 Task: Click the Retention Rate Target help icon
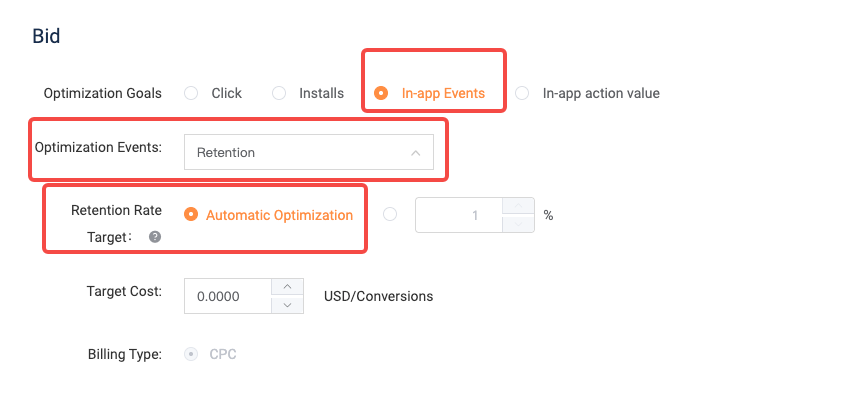[x=155, y=238]
